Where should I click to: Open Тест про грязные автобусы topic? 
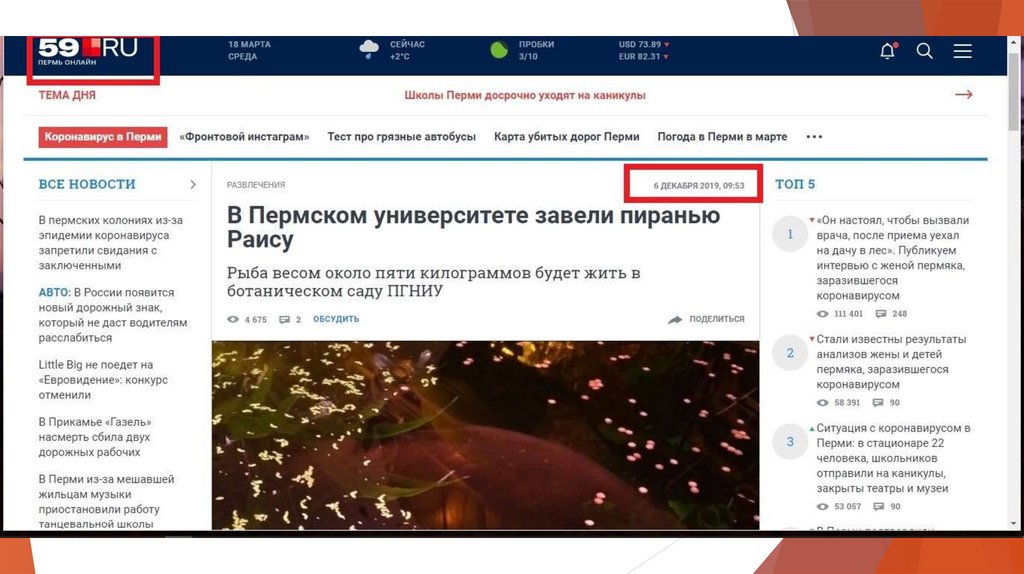point(402,137)
